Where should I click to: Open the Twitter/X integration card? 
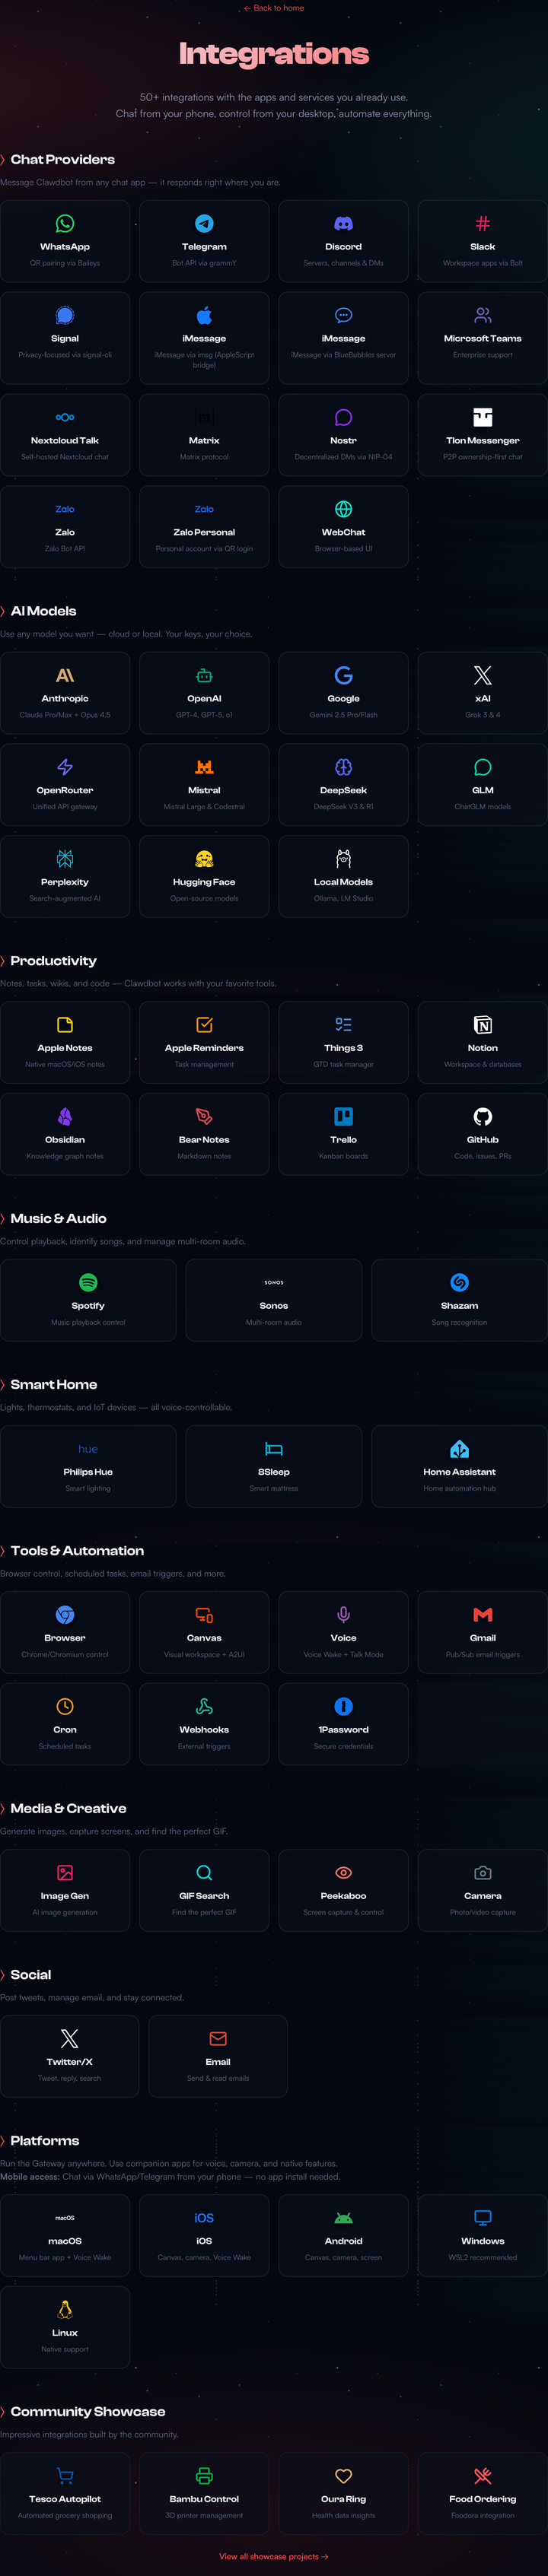coord(69,2056)
